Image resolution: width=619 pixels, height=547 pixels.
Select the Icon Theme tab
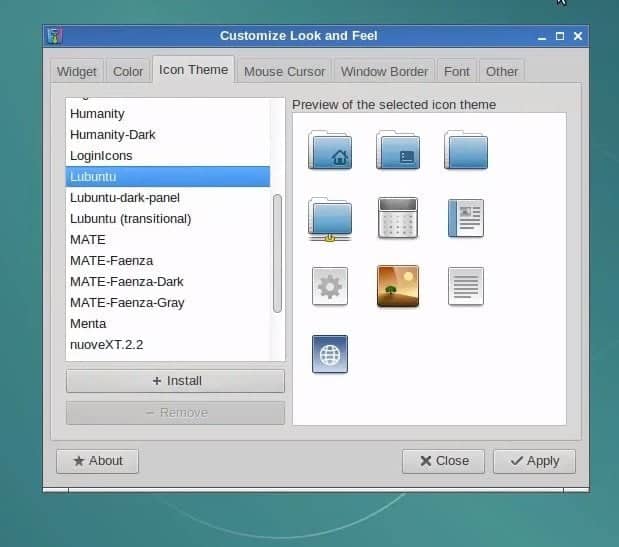click(x=193, y=69)
